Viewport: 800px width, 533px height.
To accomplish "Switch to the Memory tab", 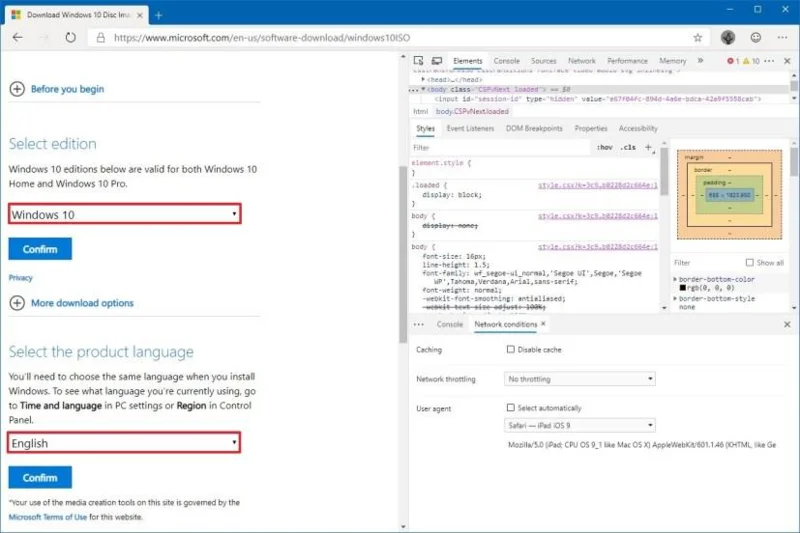I will pyautogui.click(x=672, y=61).
